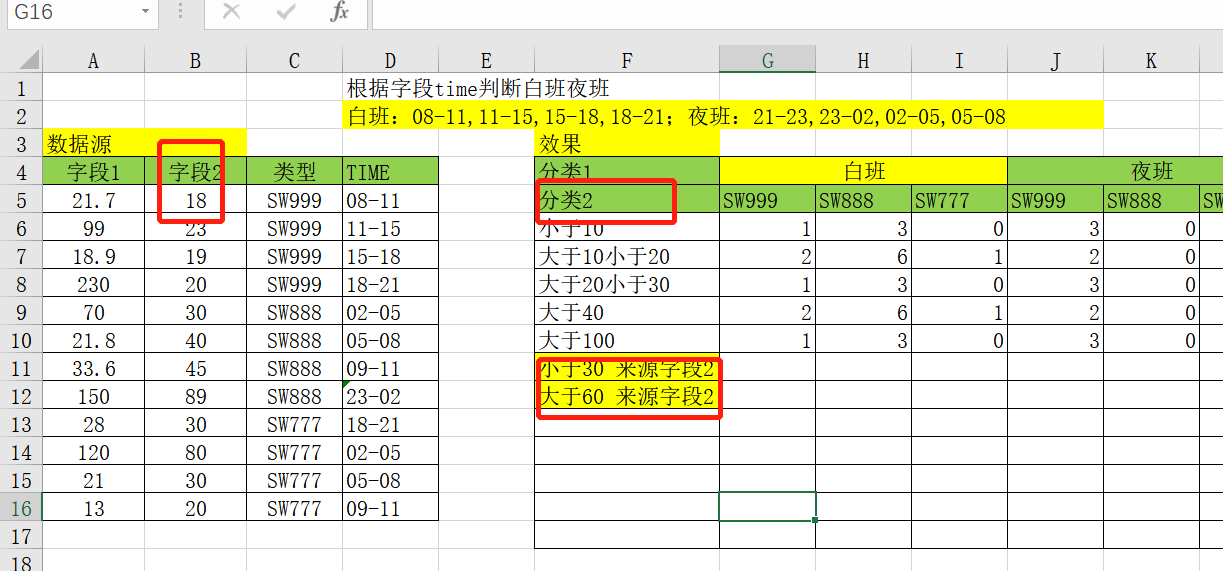Click the 23-02 TIME cell
The height and width of the screenshot is (571, 1223).
[x=390, y=396]
